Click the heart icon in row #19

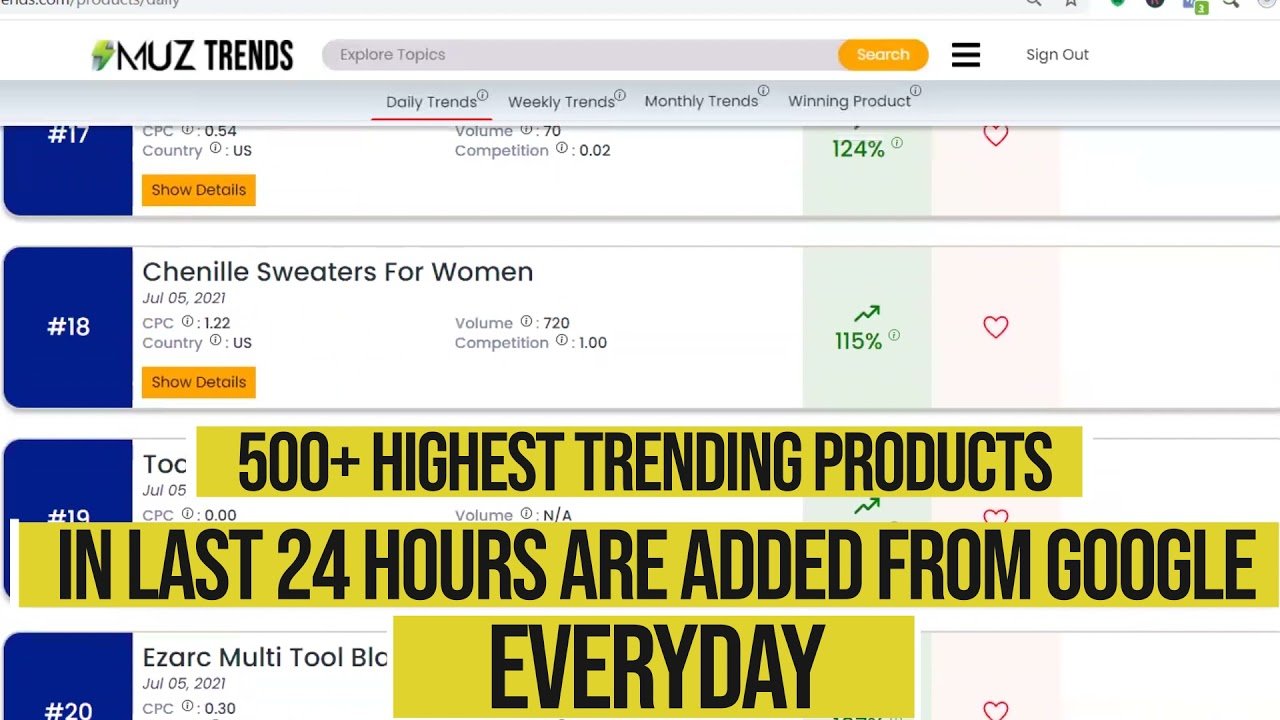tap(995, 517)
